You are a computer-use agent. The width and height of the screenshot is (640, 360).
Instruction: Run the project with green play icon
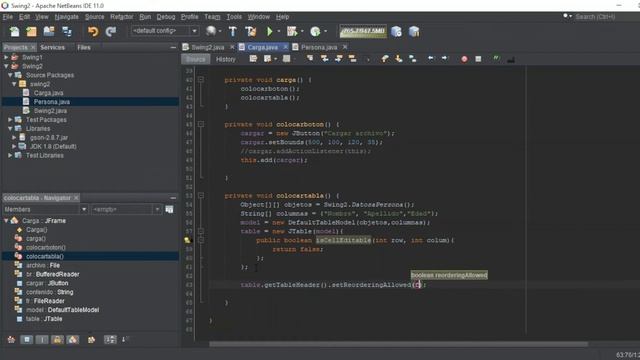[x=269, y=31]
